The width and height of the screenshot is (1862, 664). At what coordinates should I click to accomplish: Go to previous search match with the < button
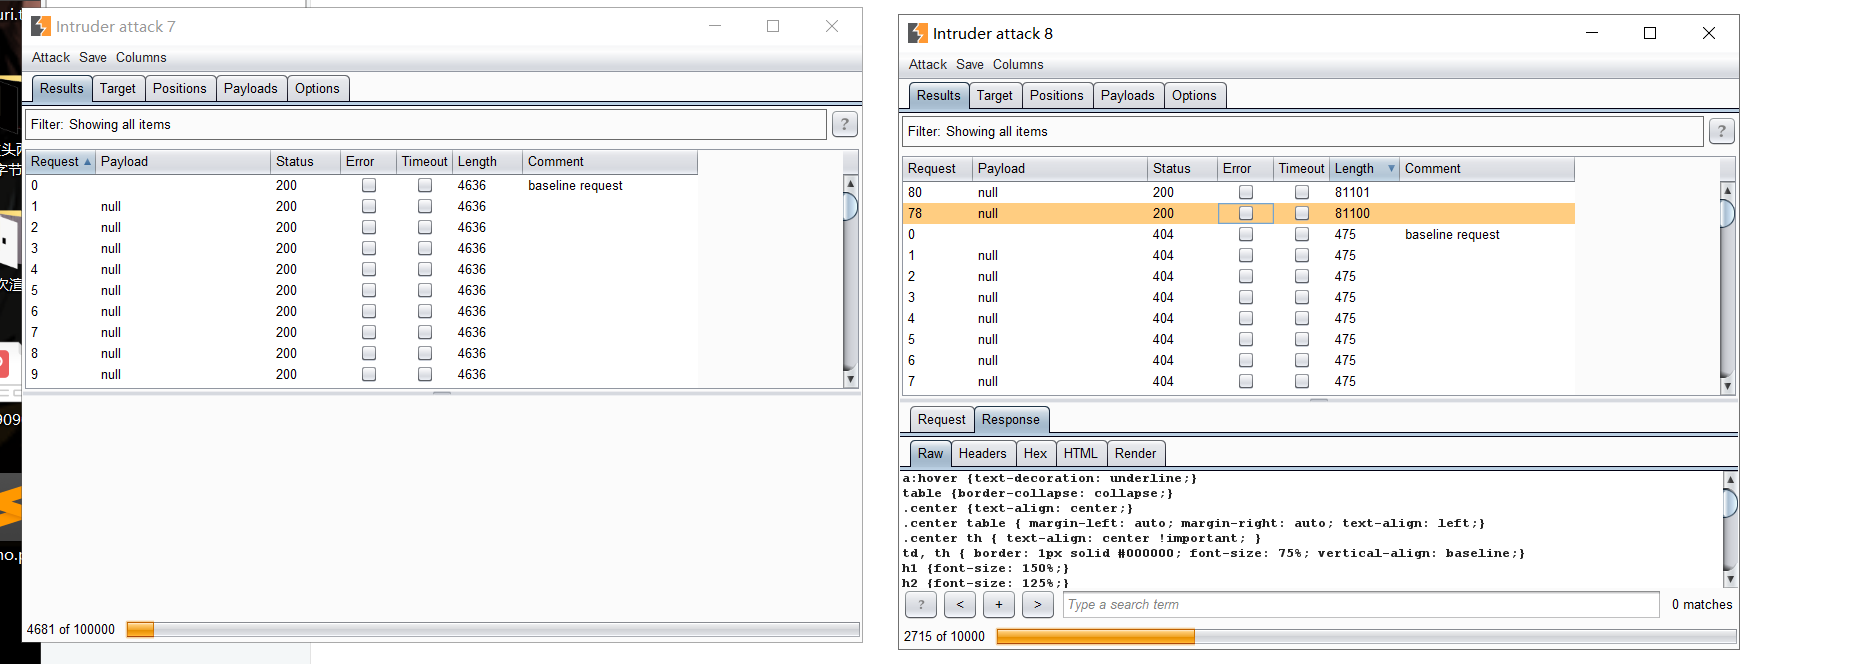[x=960, y=604]
